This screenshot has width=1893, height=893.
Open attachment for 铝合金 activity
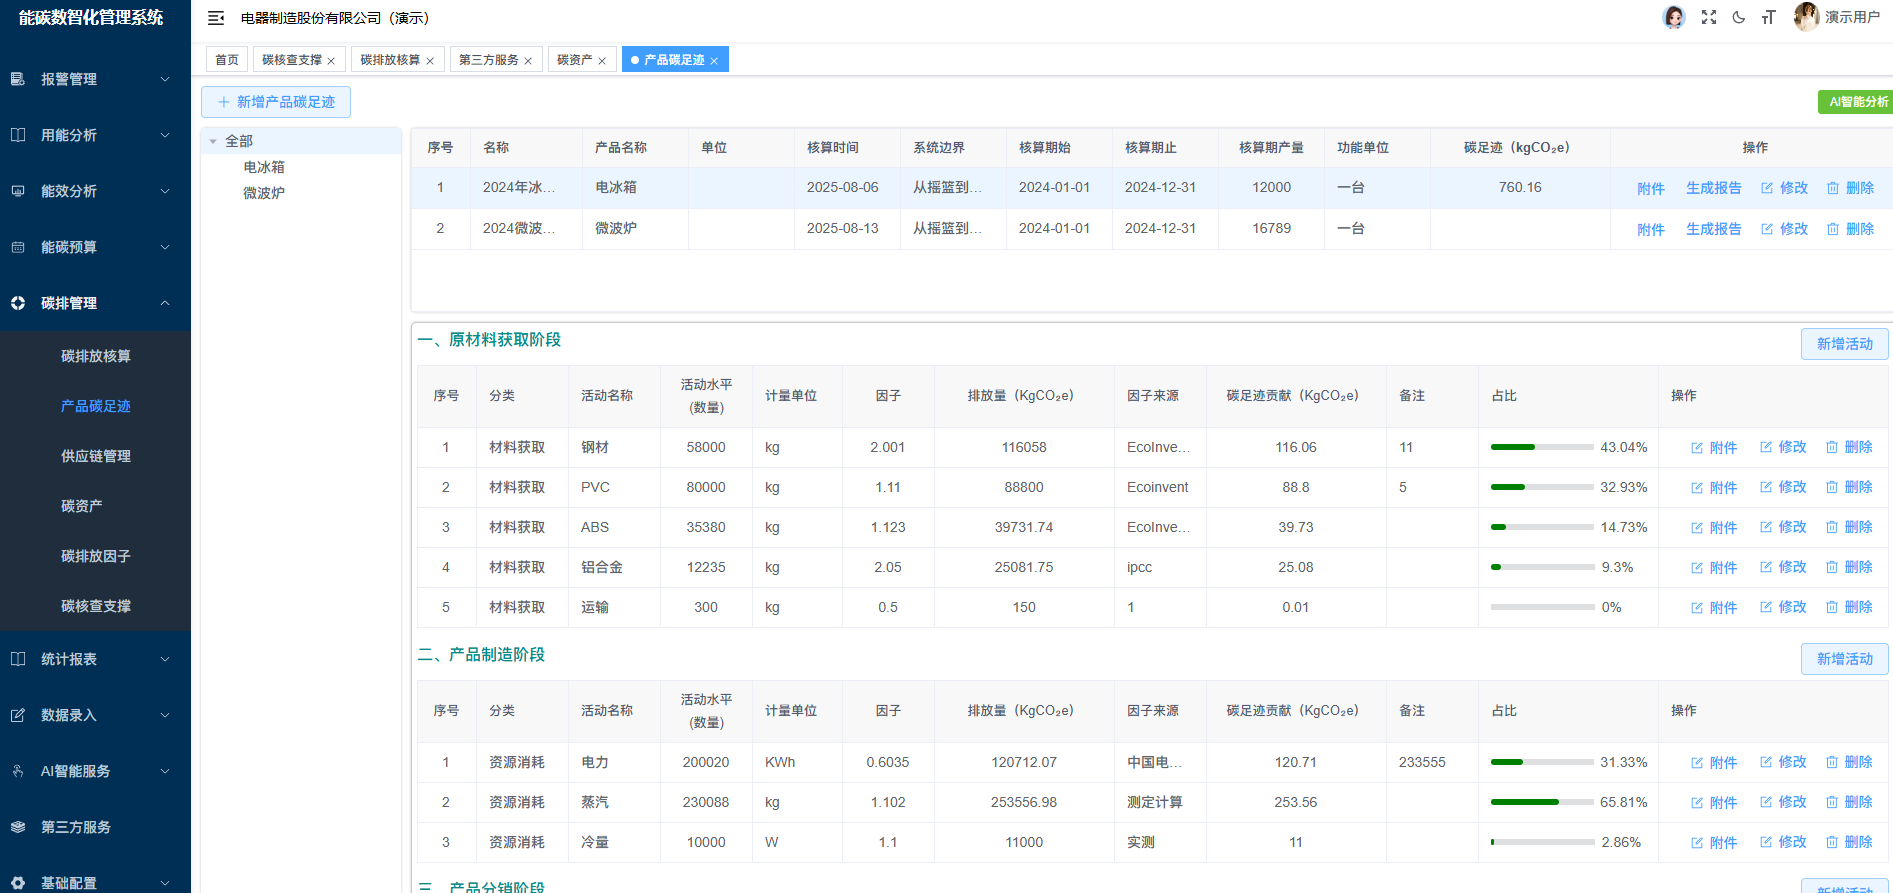coord(1714,568)
